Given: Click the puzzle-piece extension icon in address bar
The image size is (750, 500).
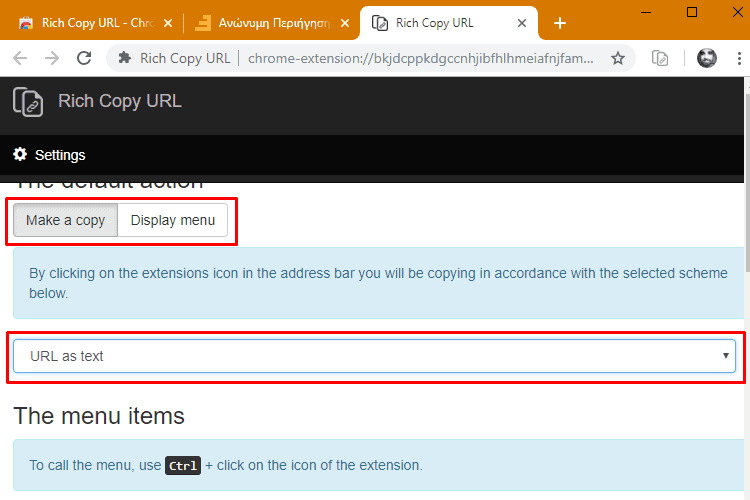Looking at the screenshot, I should click(124, 58).
